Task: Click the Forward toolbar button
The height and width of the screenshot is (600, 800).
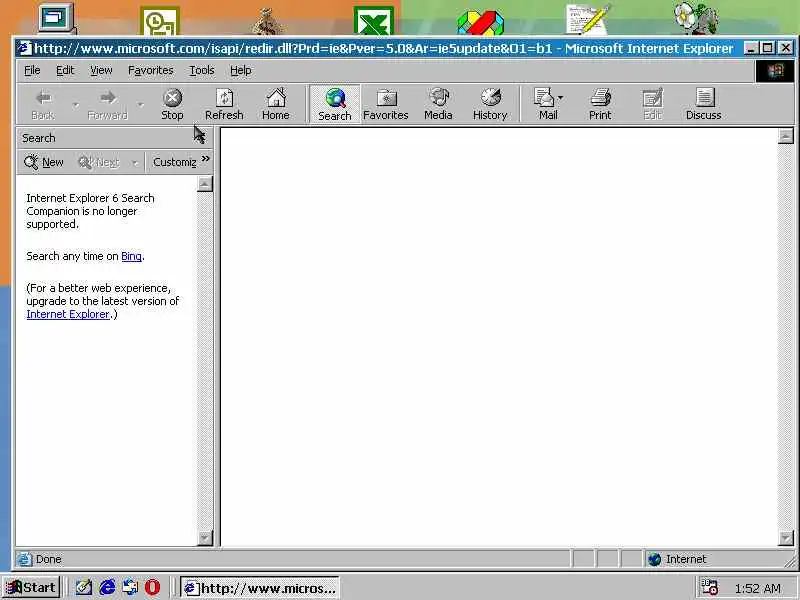Action: coord(108,105)
